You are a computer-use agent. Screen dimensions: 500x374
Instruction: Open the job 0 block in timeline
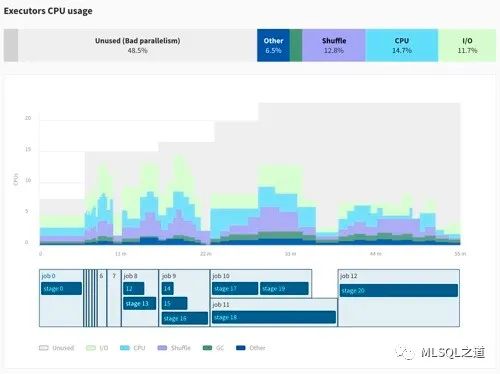[x=61, y=298]
